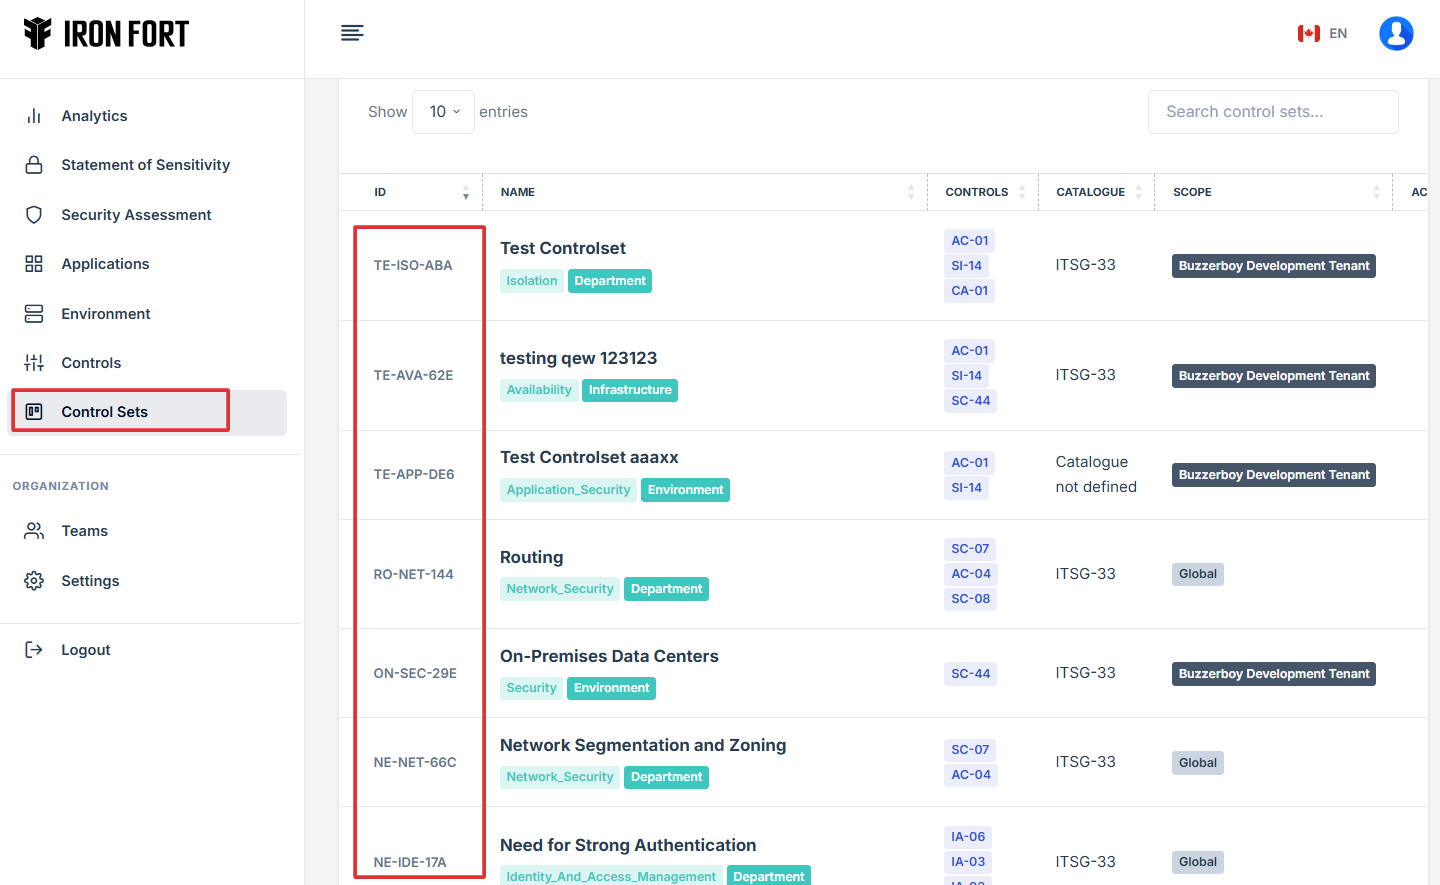Go to Settings in the sidebar
This screenshot has height=885, width=1440.
pos(90,581)
